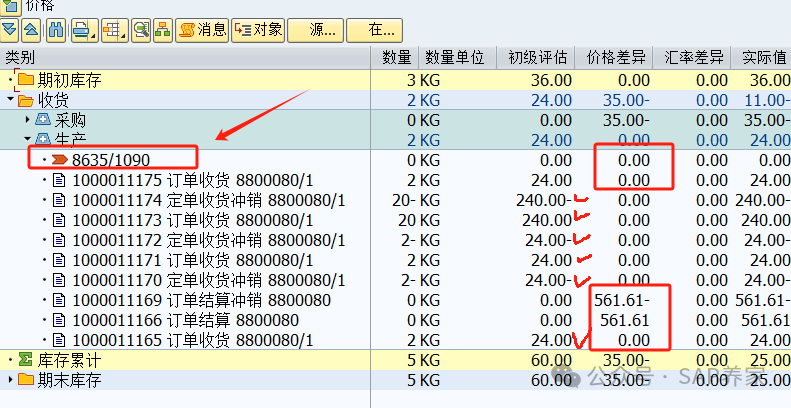791x408 pixels.
Task: Click the document icon of row 1000011169
Action: [60, 300]
